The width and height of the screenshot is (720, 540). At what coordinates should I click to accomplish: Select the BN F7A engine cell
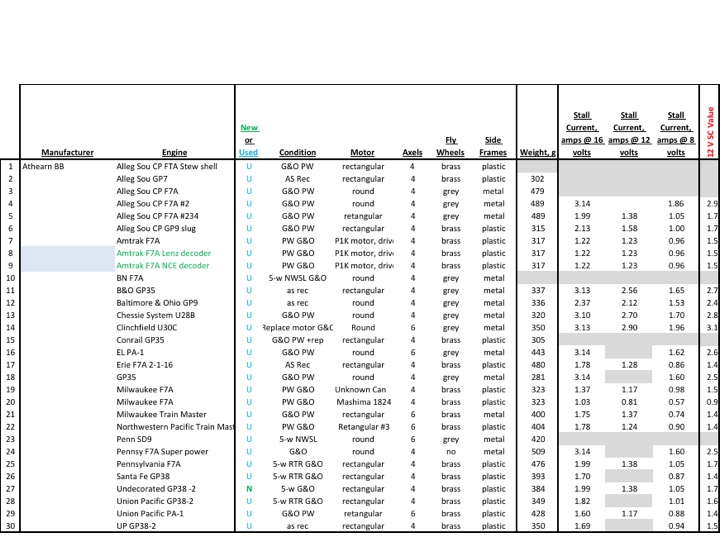129,278
